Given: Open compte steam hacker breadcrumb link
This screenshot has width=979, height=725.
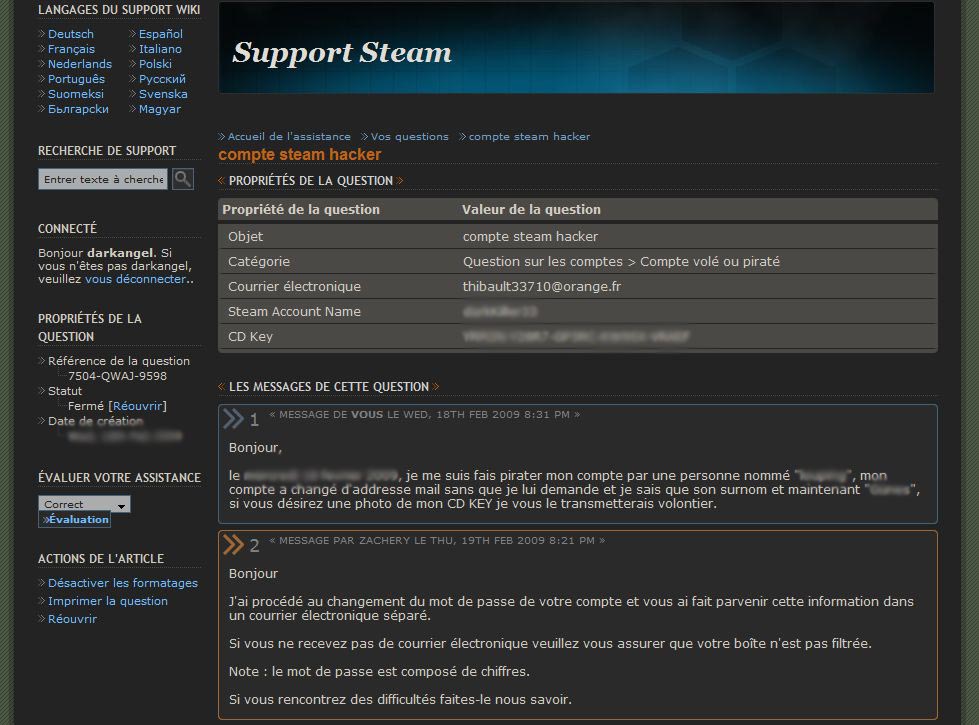Looking at the screenshot, I should [x=529, y=136].
